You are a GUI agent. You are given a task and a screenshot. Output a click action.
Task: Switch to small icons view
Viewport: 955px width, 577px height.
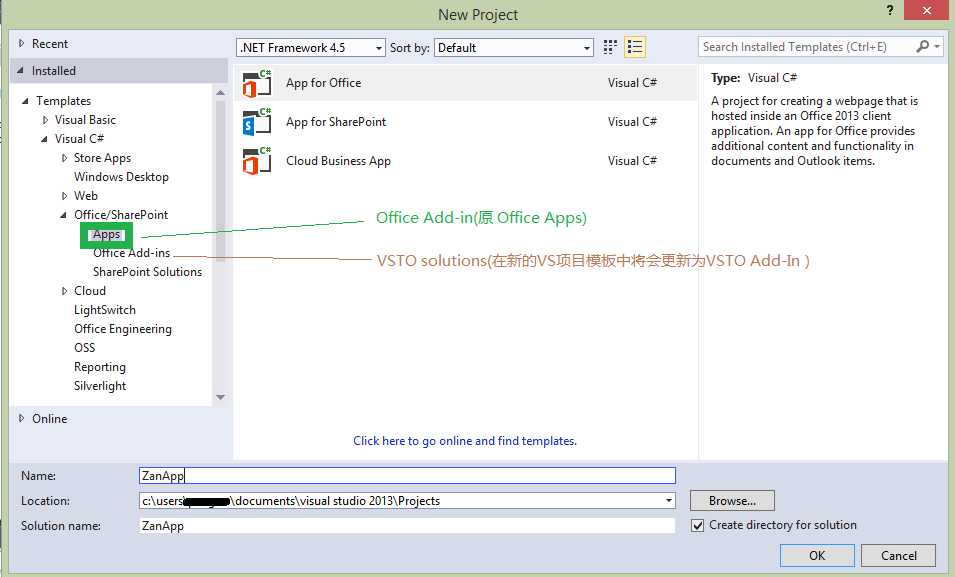(610, 47)
